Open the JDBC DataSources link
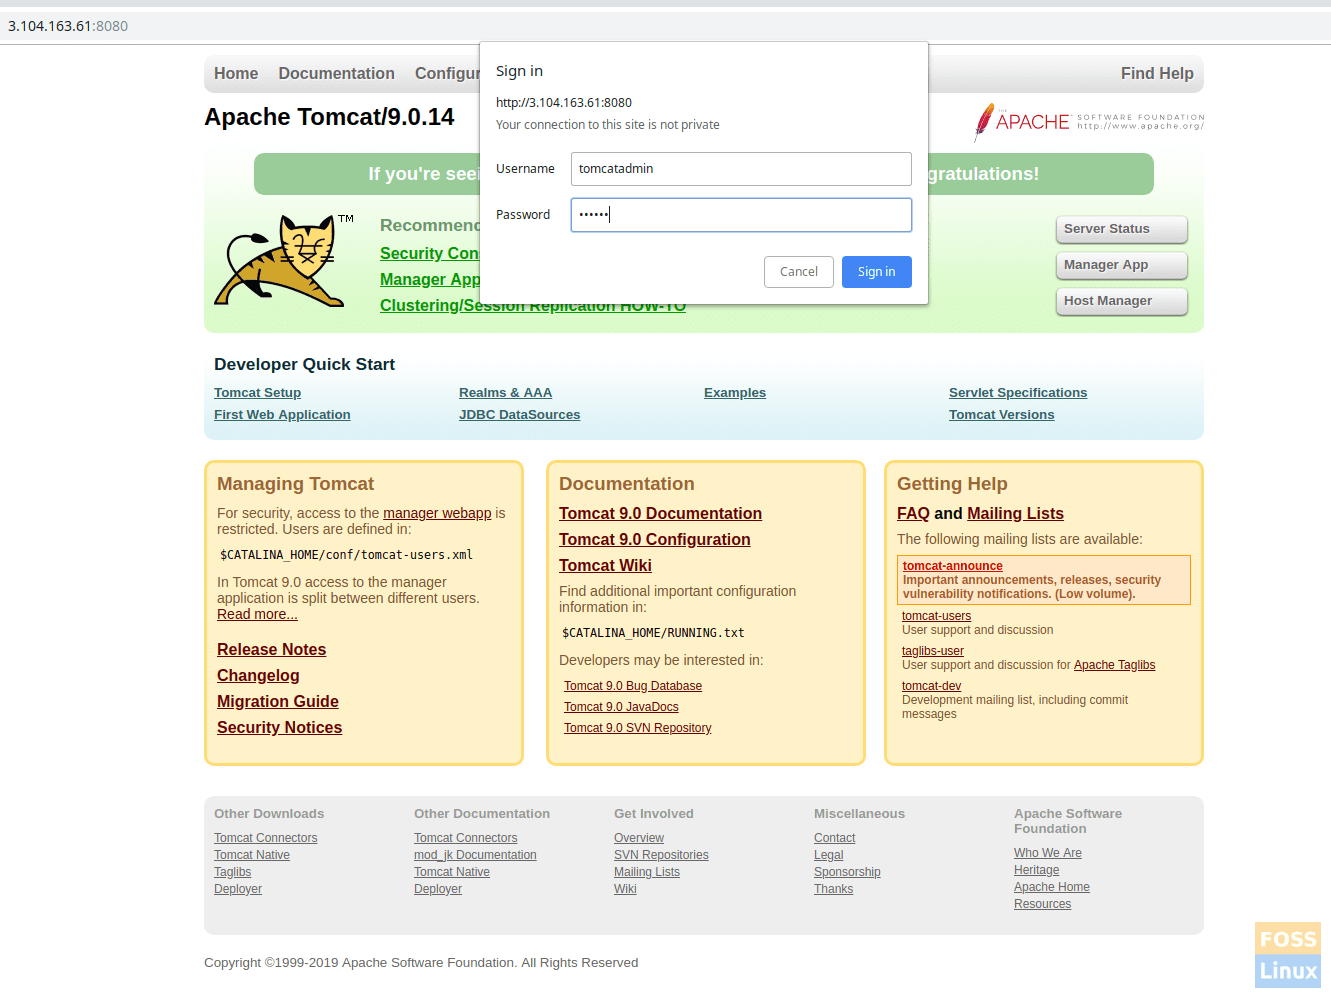 coord(519,415)
